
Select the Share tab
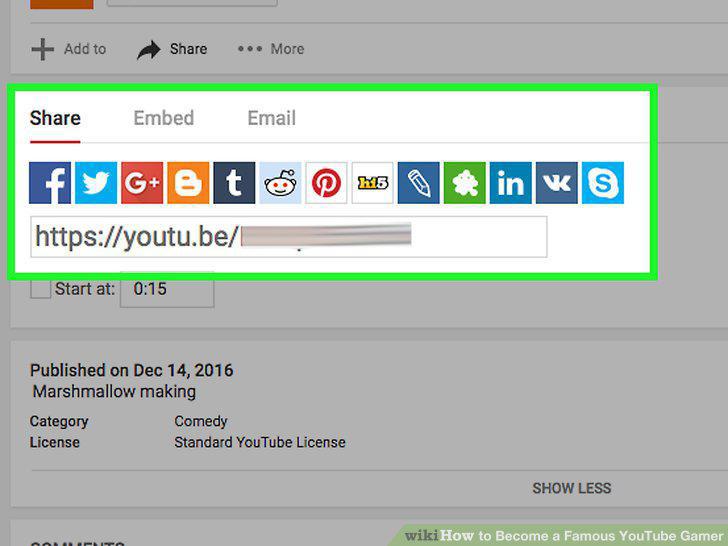click(55, 118)
